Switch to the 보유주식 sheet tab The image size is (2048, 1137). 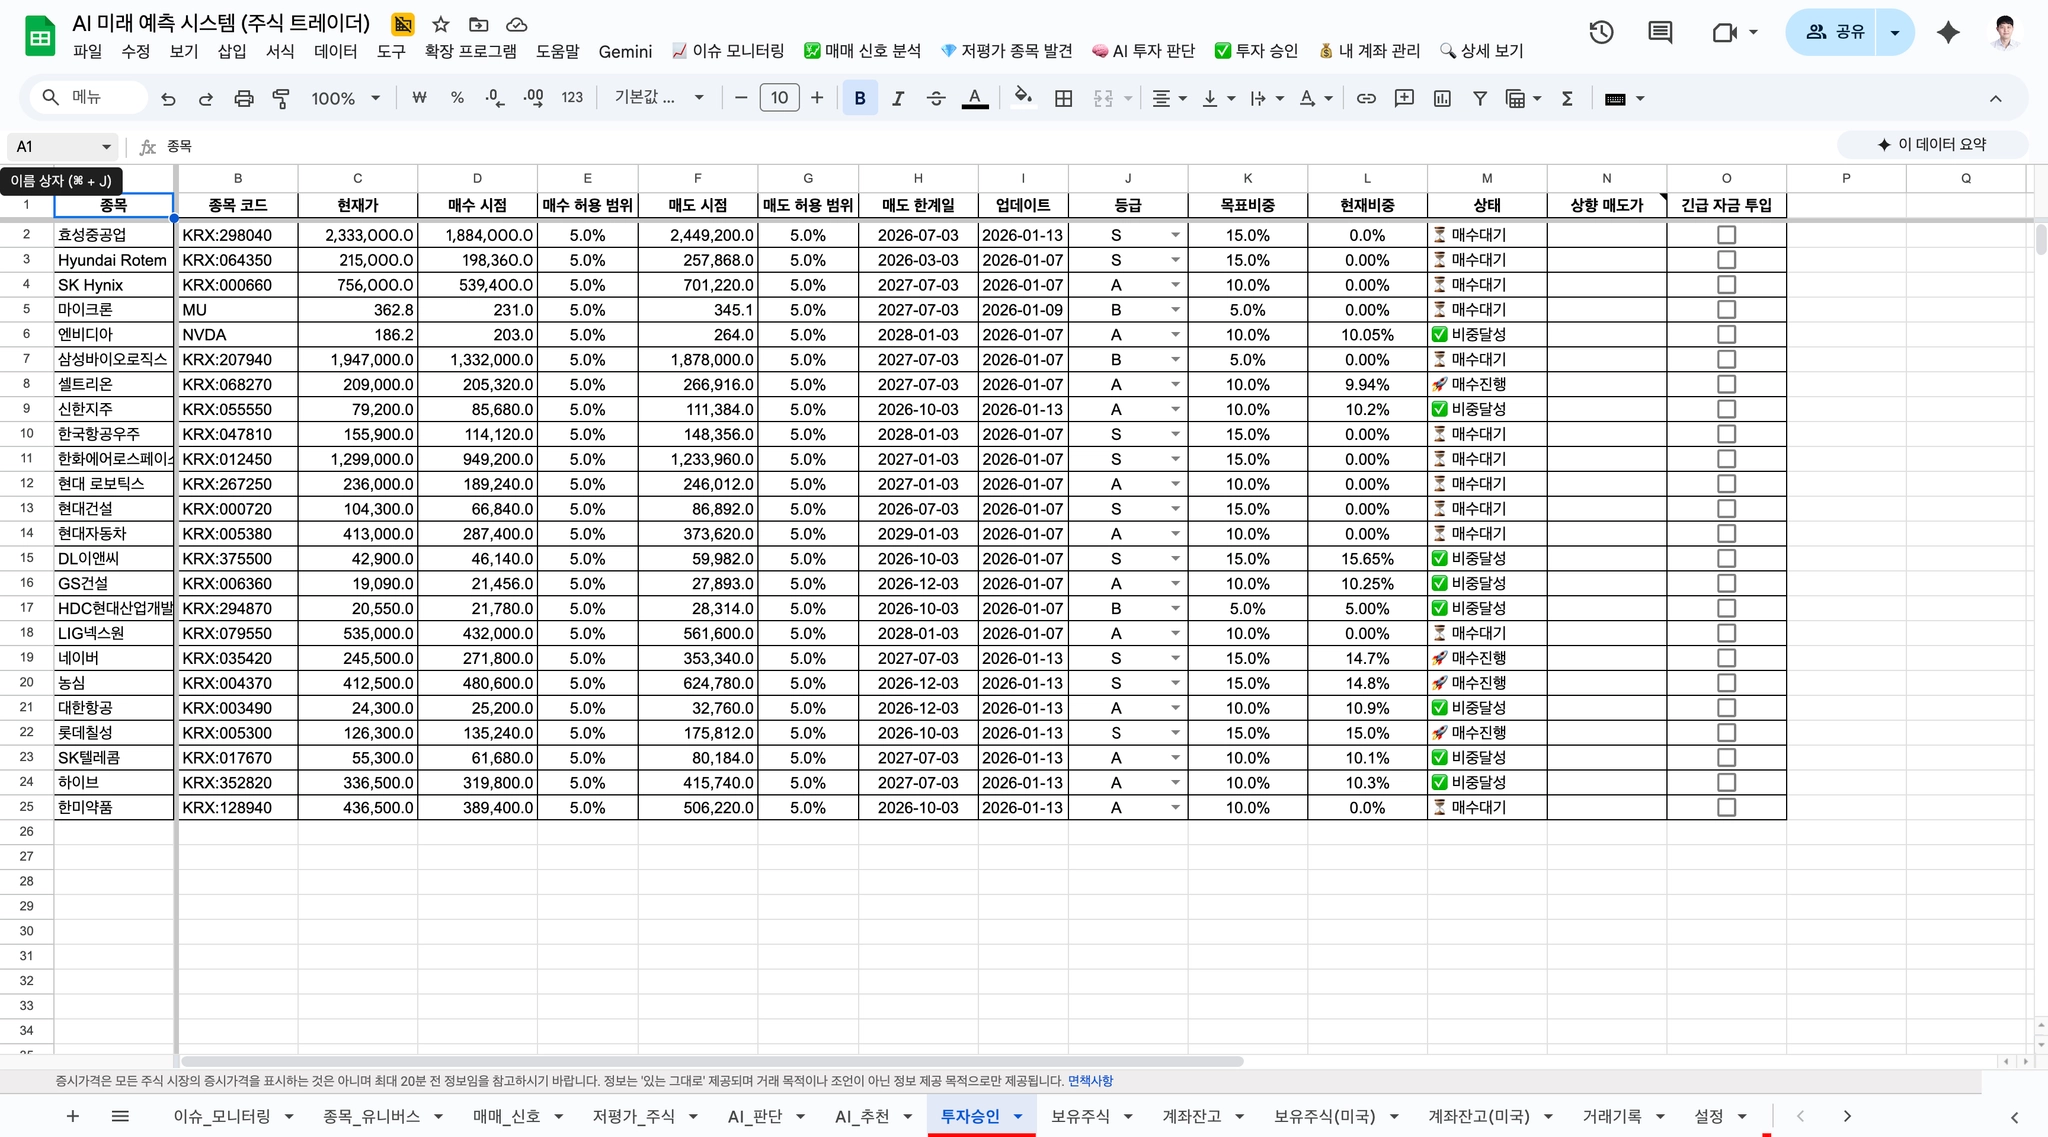1080,1116
